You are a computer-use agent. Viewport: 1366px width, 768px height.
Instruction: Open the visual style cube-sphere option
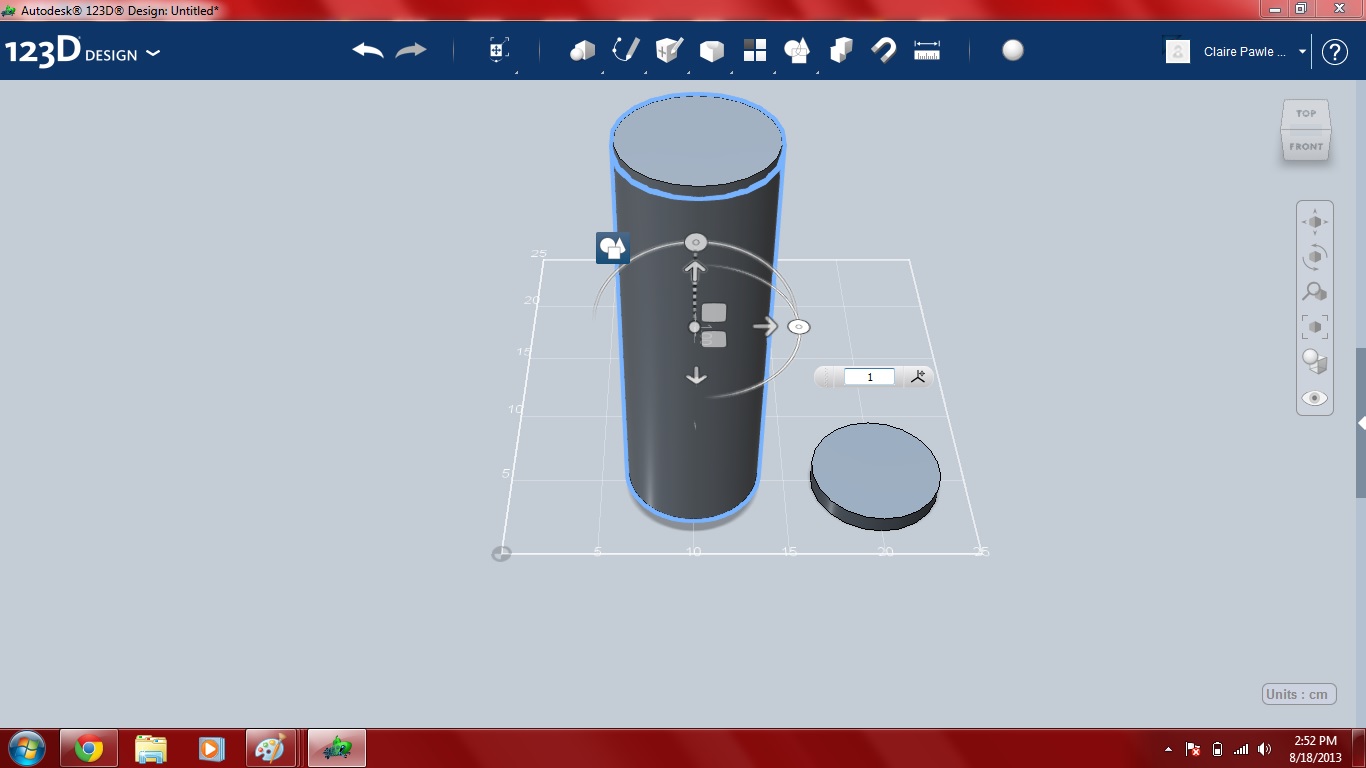pyautogui.click(x=1315, y=362)
